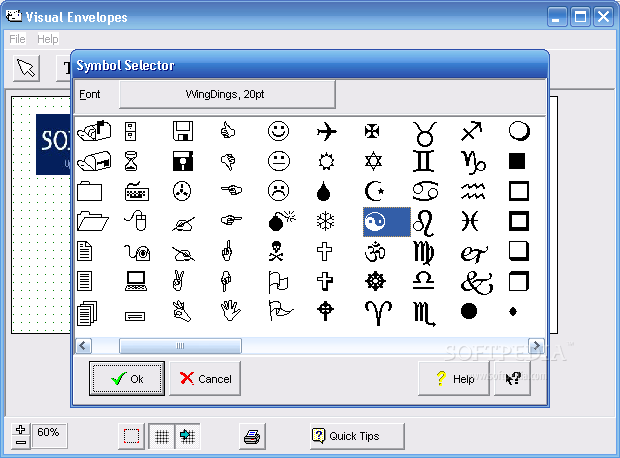Viewport: 620px width, 458px height.
Task: Choose the solid black square symbol
Action: tap(517, 161)
